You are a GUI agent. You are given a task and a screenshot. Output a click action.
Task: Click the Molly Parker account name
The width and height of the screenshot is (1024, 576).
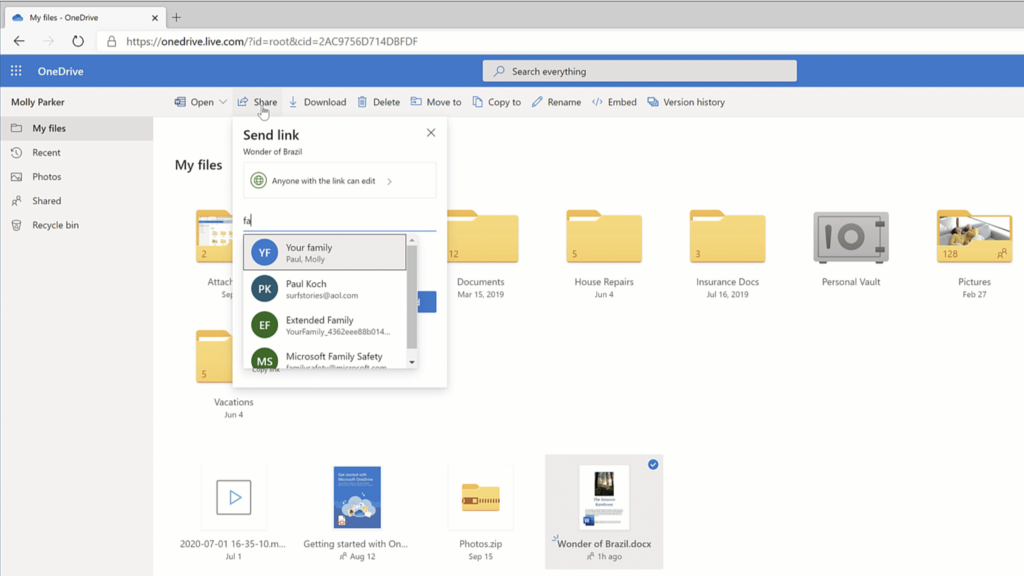click(38, 102)
